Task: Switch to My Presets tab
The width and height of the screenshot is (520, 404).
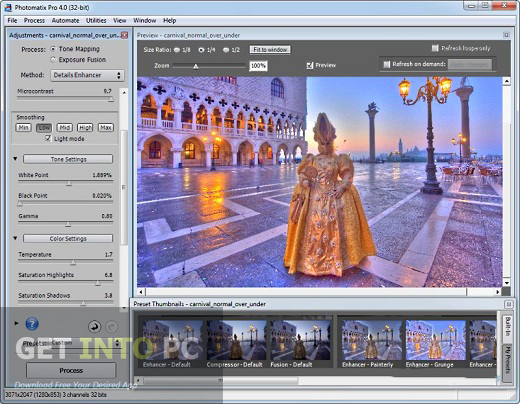Action: 507,362
